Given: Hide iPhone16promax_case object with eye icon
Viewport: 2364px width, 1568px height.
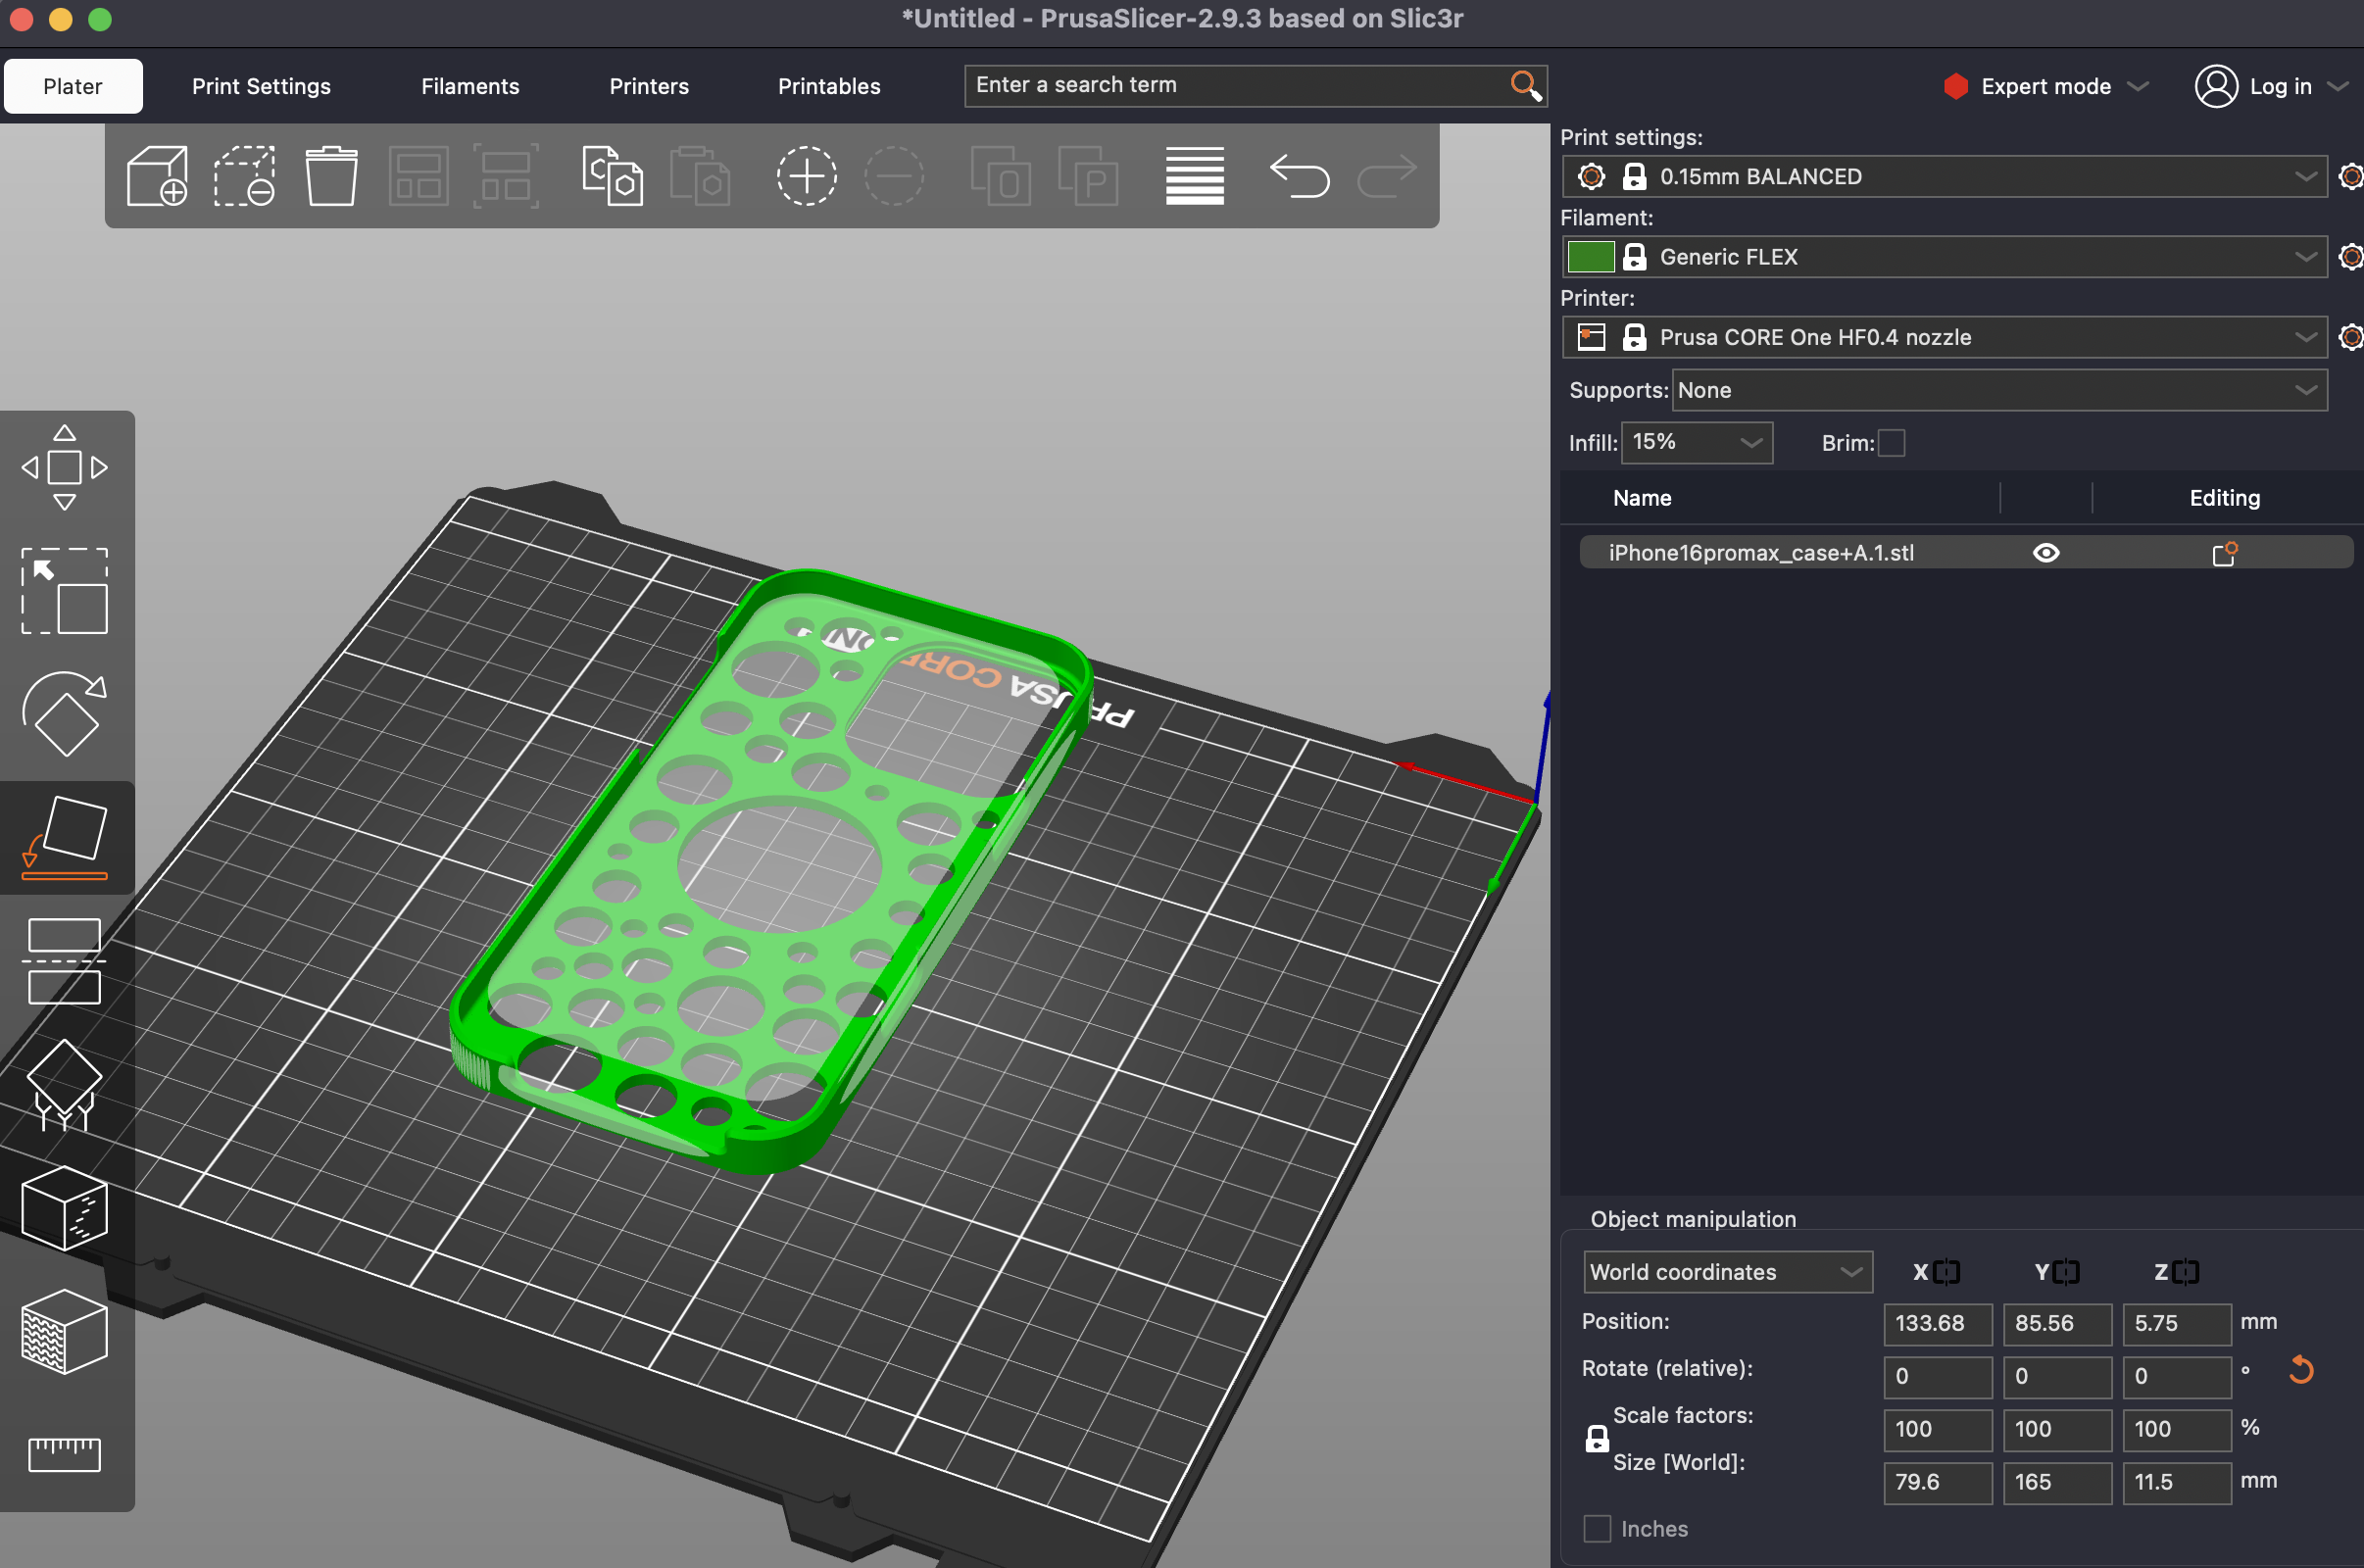Looking at the screenshot, I should pos(2046,553).
